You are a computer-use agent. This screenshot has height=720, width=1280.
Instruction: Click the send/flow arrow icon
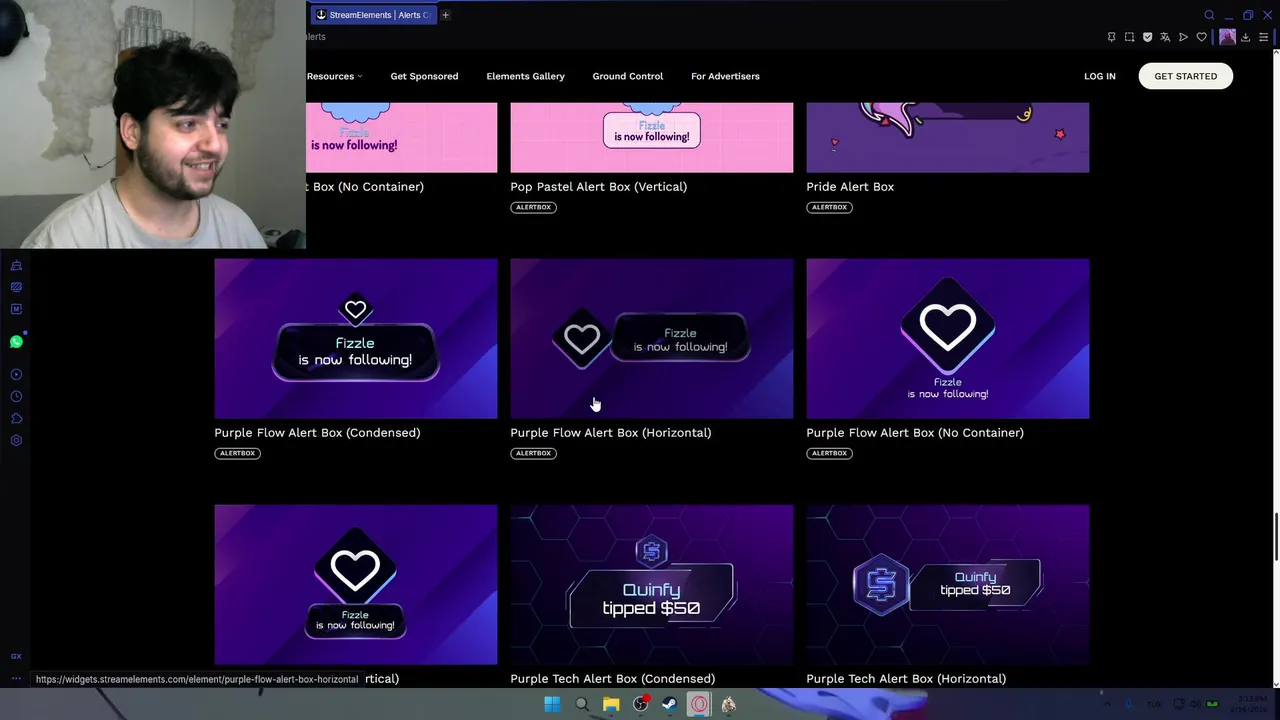point(1183,37)
